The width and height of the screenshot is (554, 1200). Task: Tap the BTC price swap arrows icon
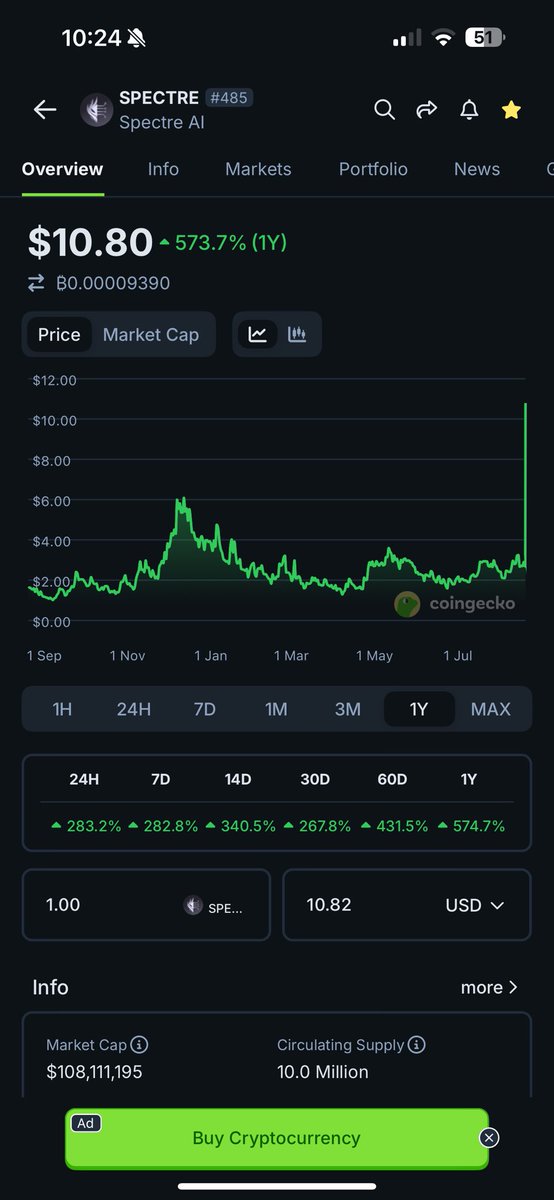36,283
